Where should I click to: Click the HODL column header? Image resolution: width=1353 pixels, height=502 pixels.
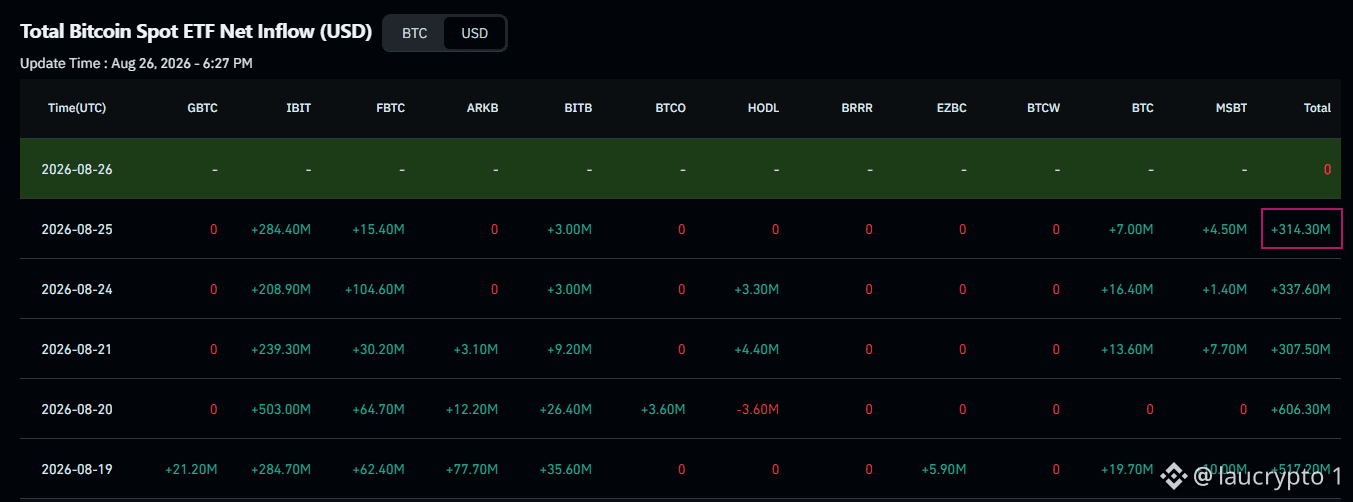[x=763, y=108]
